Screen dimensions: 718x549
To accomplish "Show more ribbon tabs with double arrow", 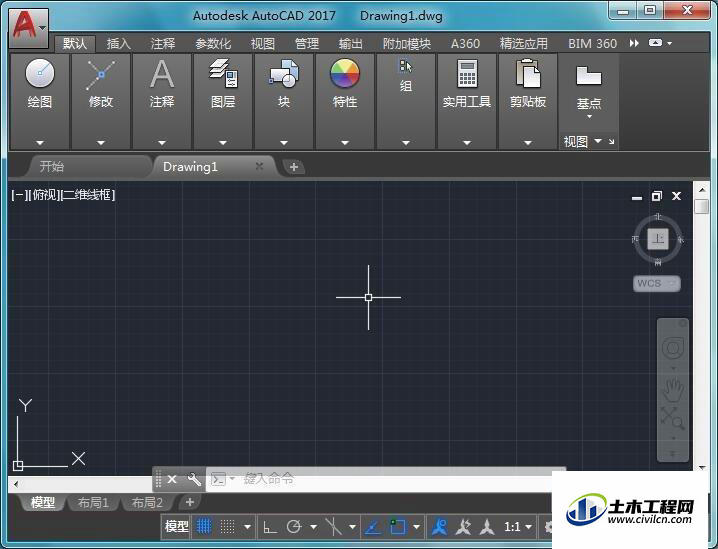I will coord(634,43).
